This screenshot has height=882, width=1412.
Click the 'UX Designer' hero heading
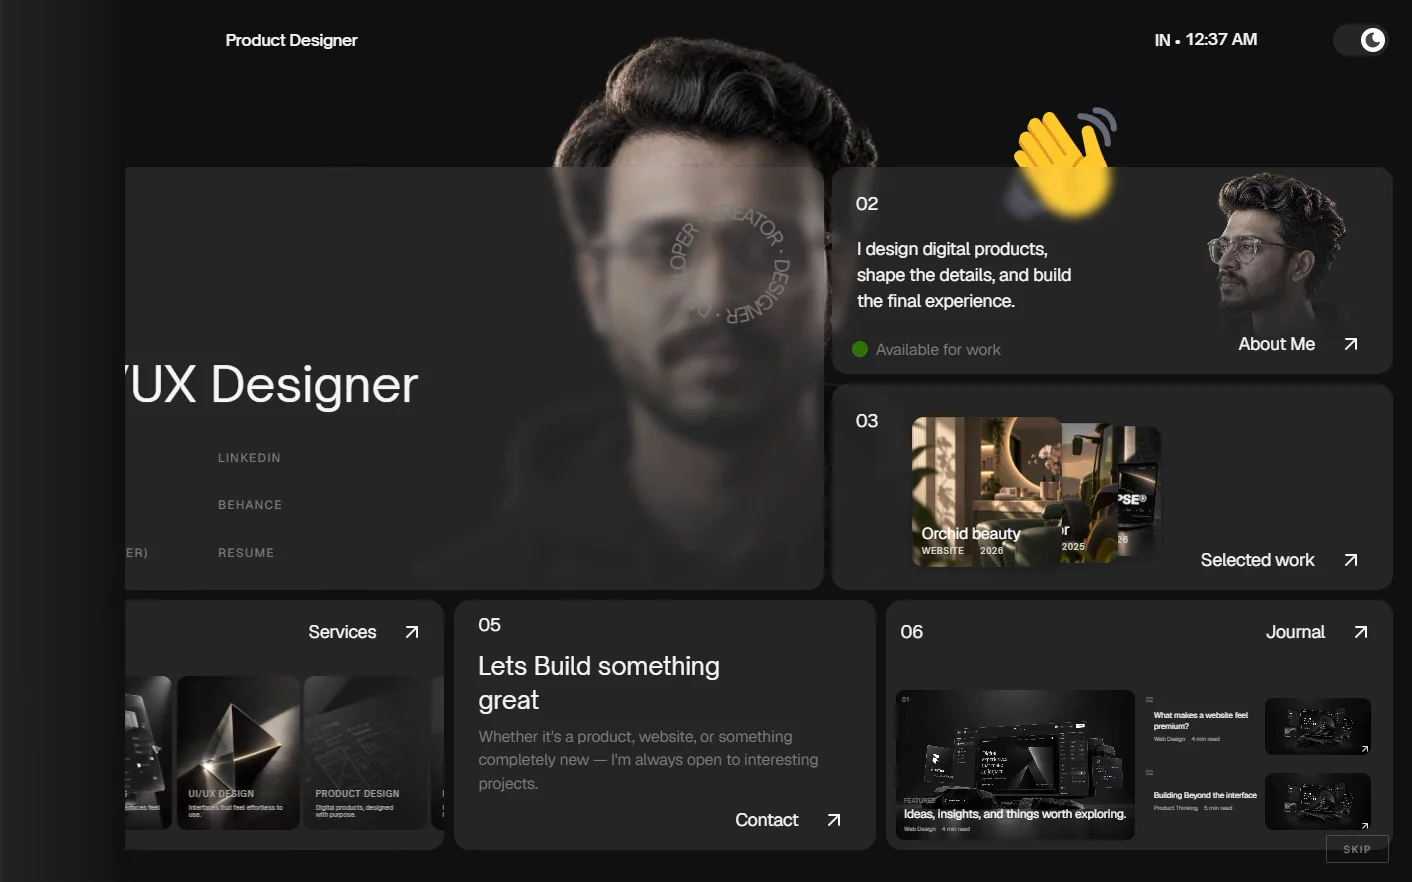[272, 385]
